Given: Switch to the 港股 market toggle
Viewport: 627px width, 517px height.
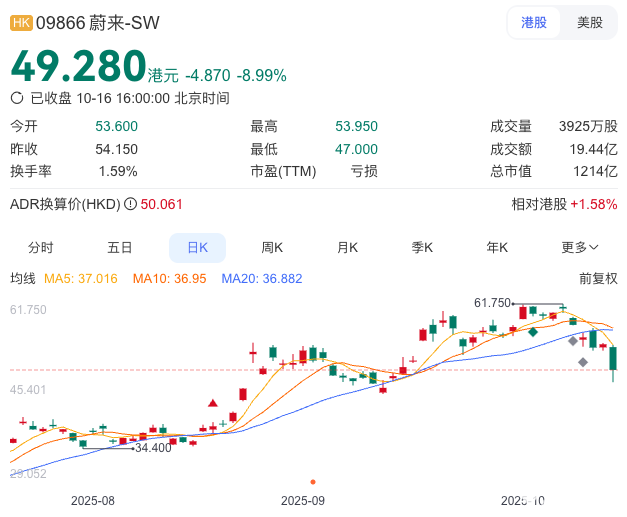Looking at the screenshot, I should coord(534,22).
